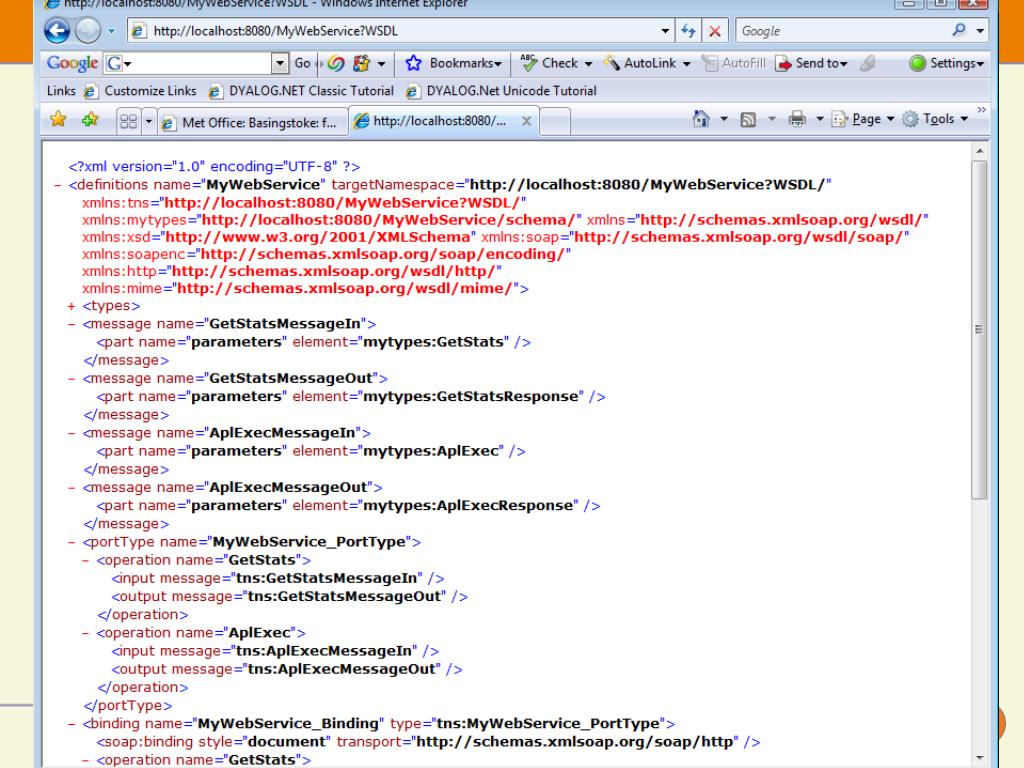This screenshot has width=1024, height=768.
Task: Click the Quick Tabs grid icon
Action: point(129,121)
